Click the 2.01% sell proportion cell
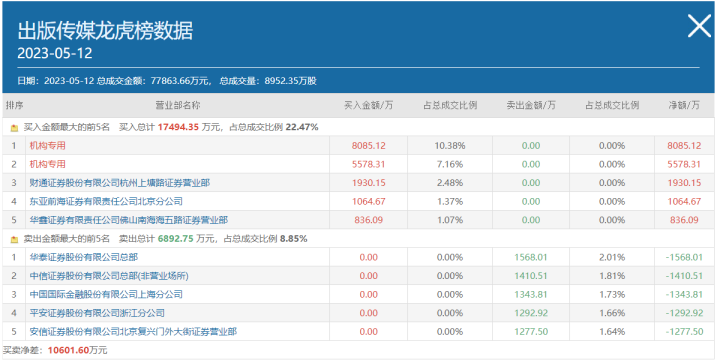The image size is (718, 363). click(x=612, y=257)
